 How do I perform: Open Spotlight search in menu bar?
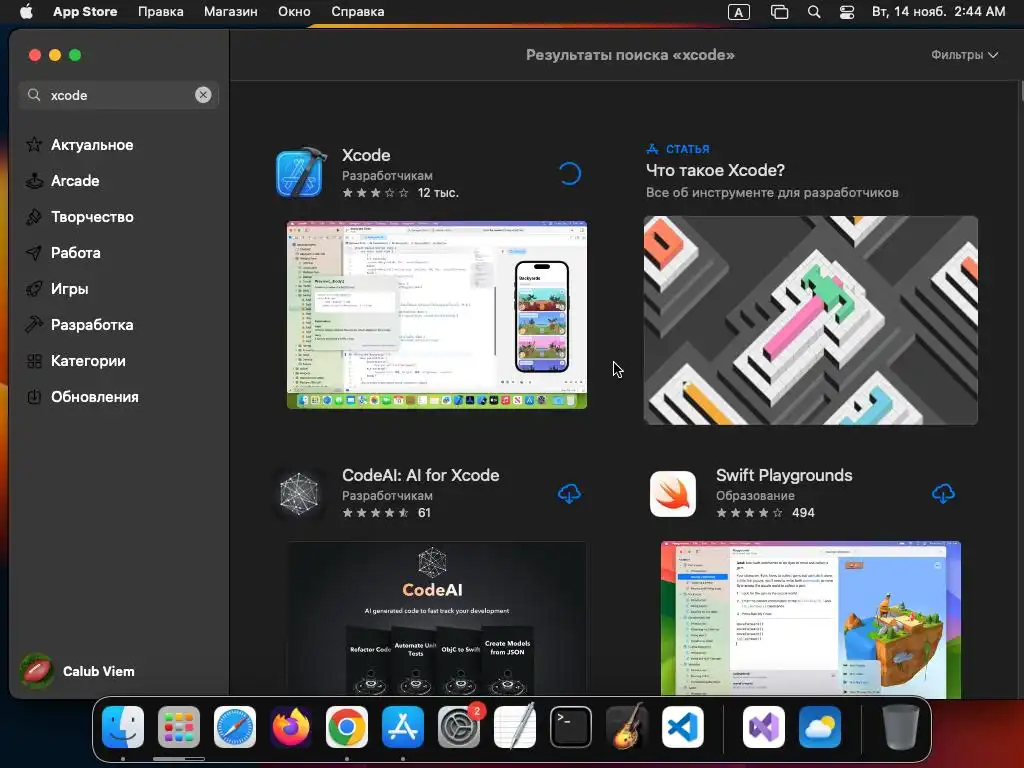(x=814, y=12)
